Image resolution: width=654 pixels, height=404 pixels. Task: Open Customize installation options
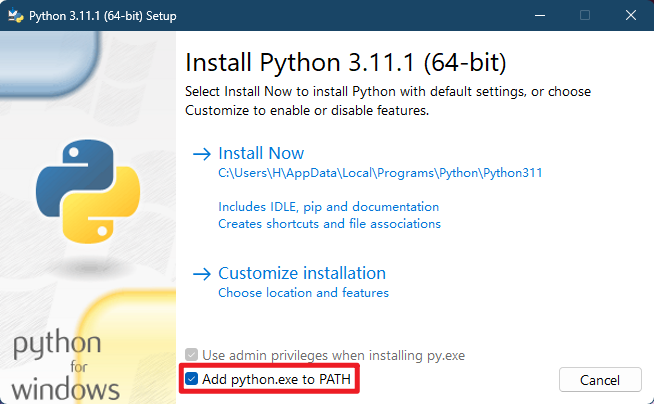301,273
